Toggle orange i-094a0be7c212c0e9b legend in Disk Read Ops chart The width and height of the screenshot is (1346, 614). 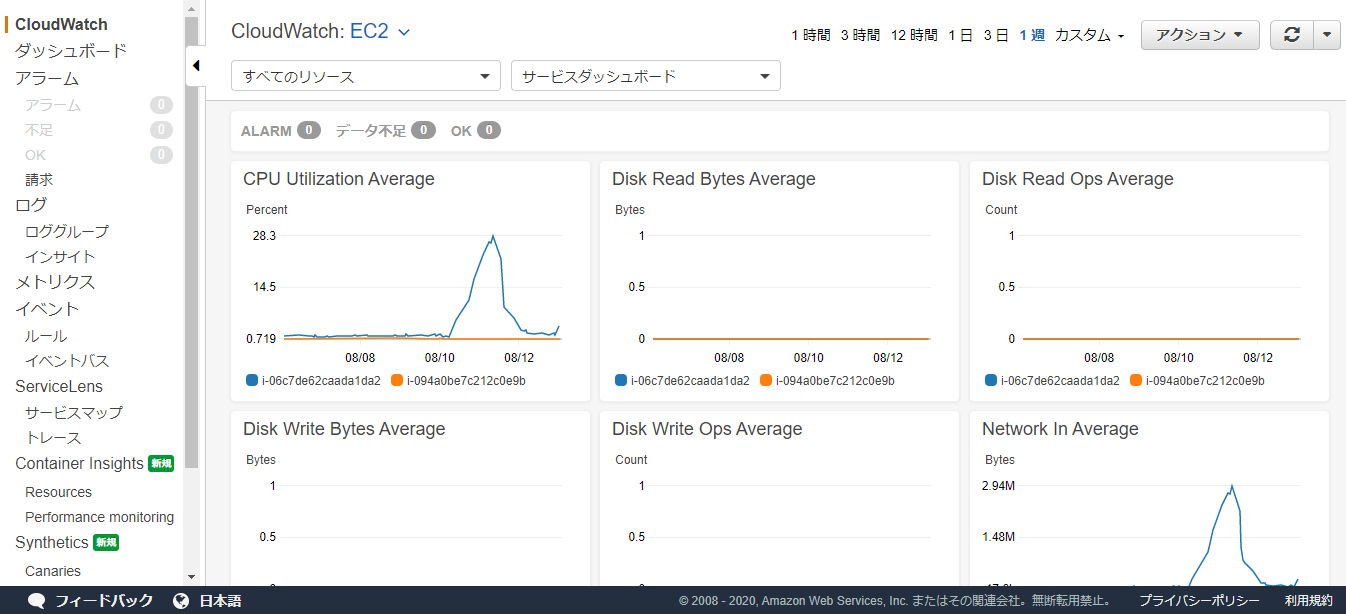[x=1197, y=380]
